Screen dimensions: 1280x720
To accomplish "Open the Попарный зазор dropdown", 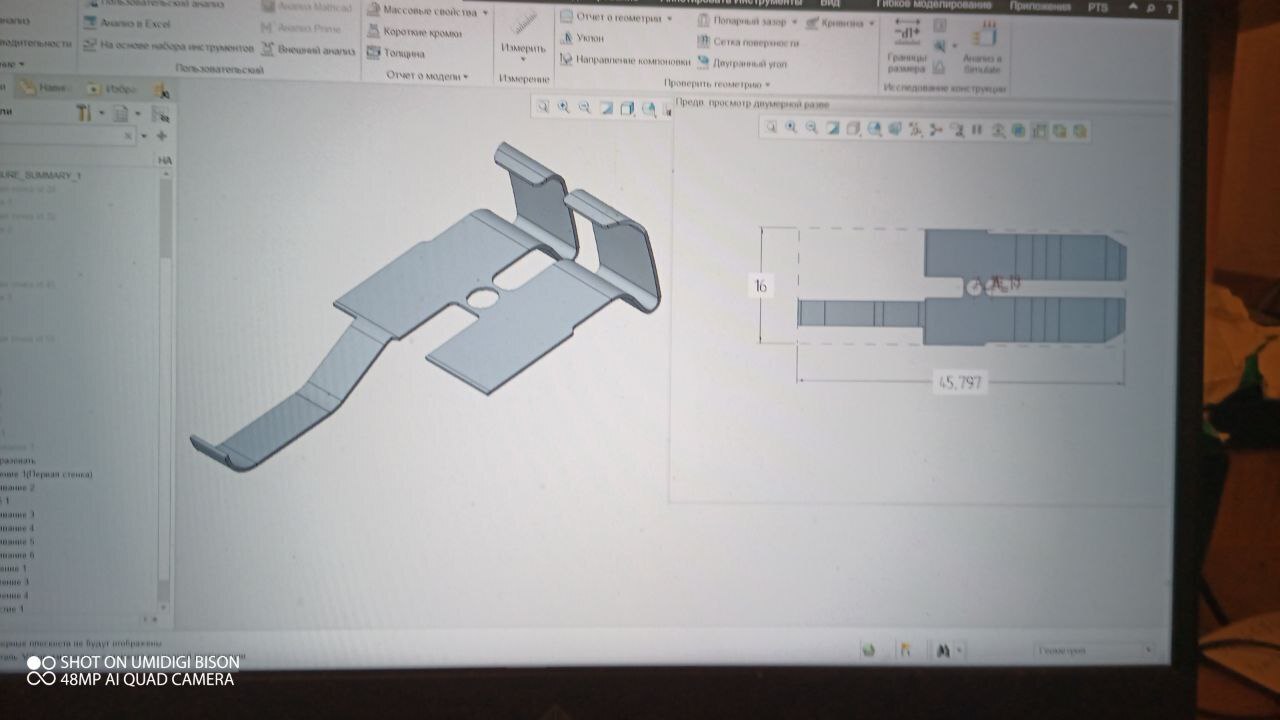I will (794, 21).
